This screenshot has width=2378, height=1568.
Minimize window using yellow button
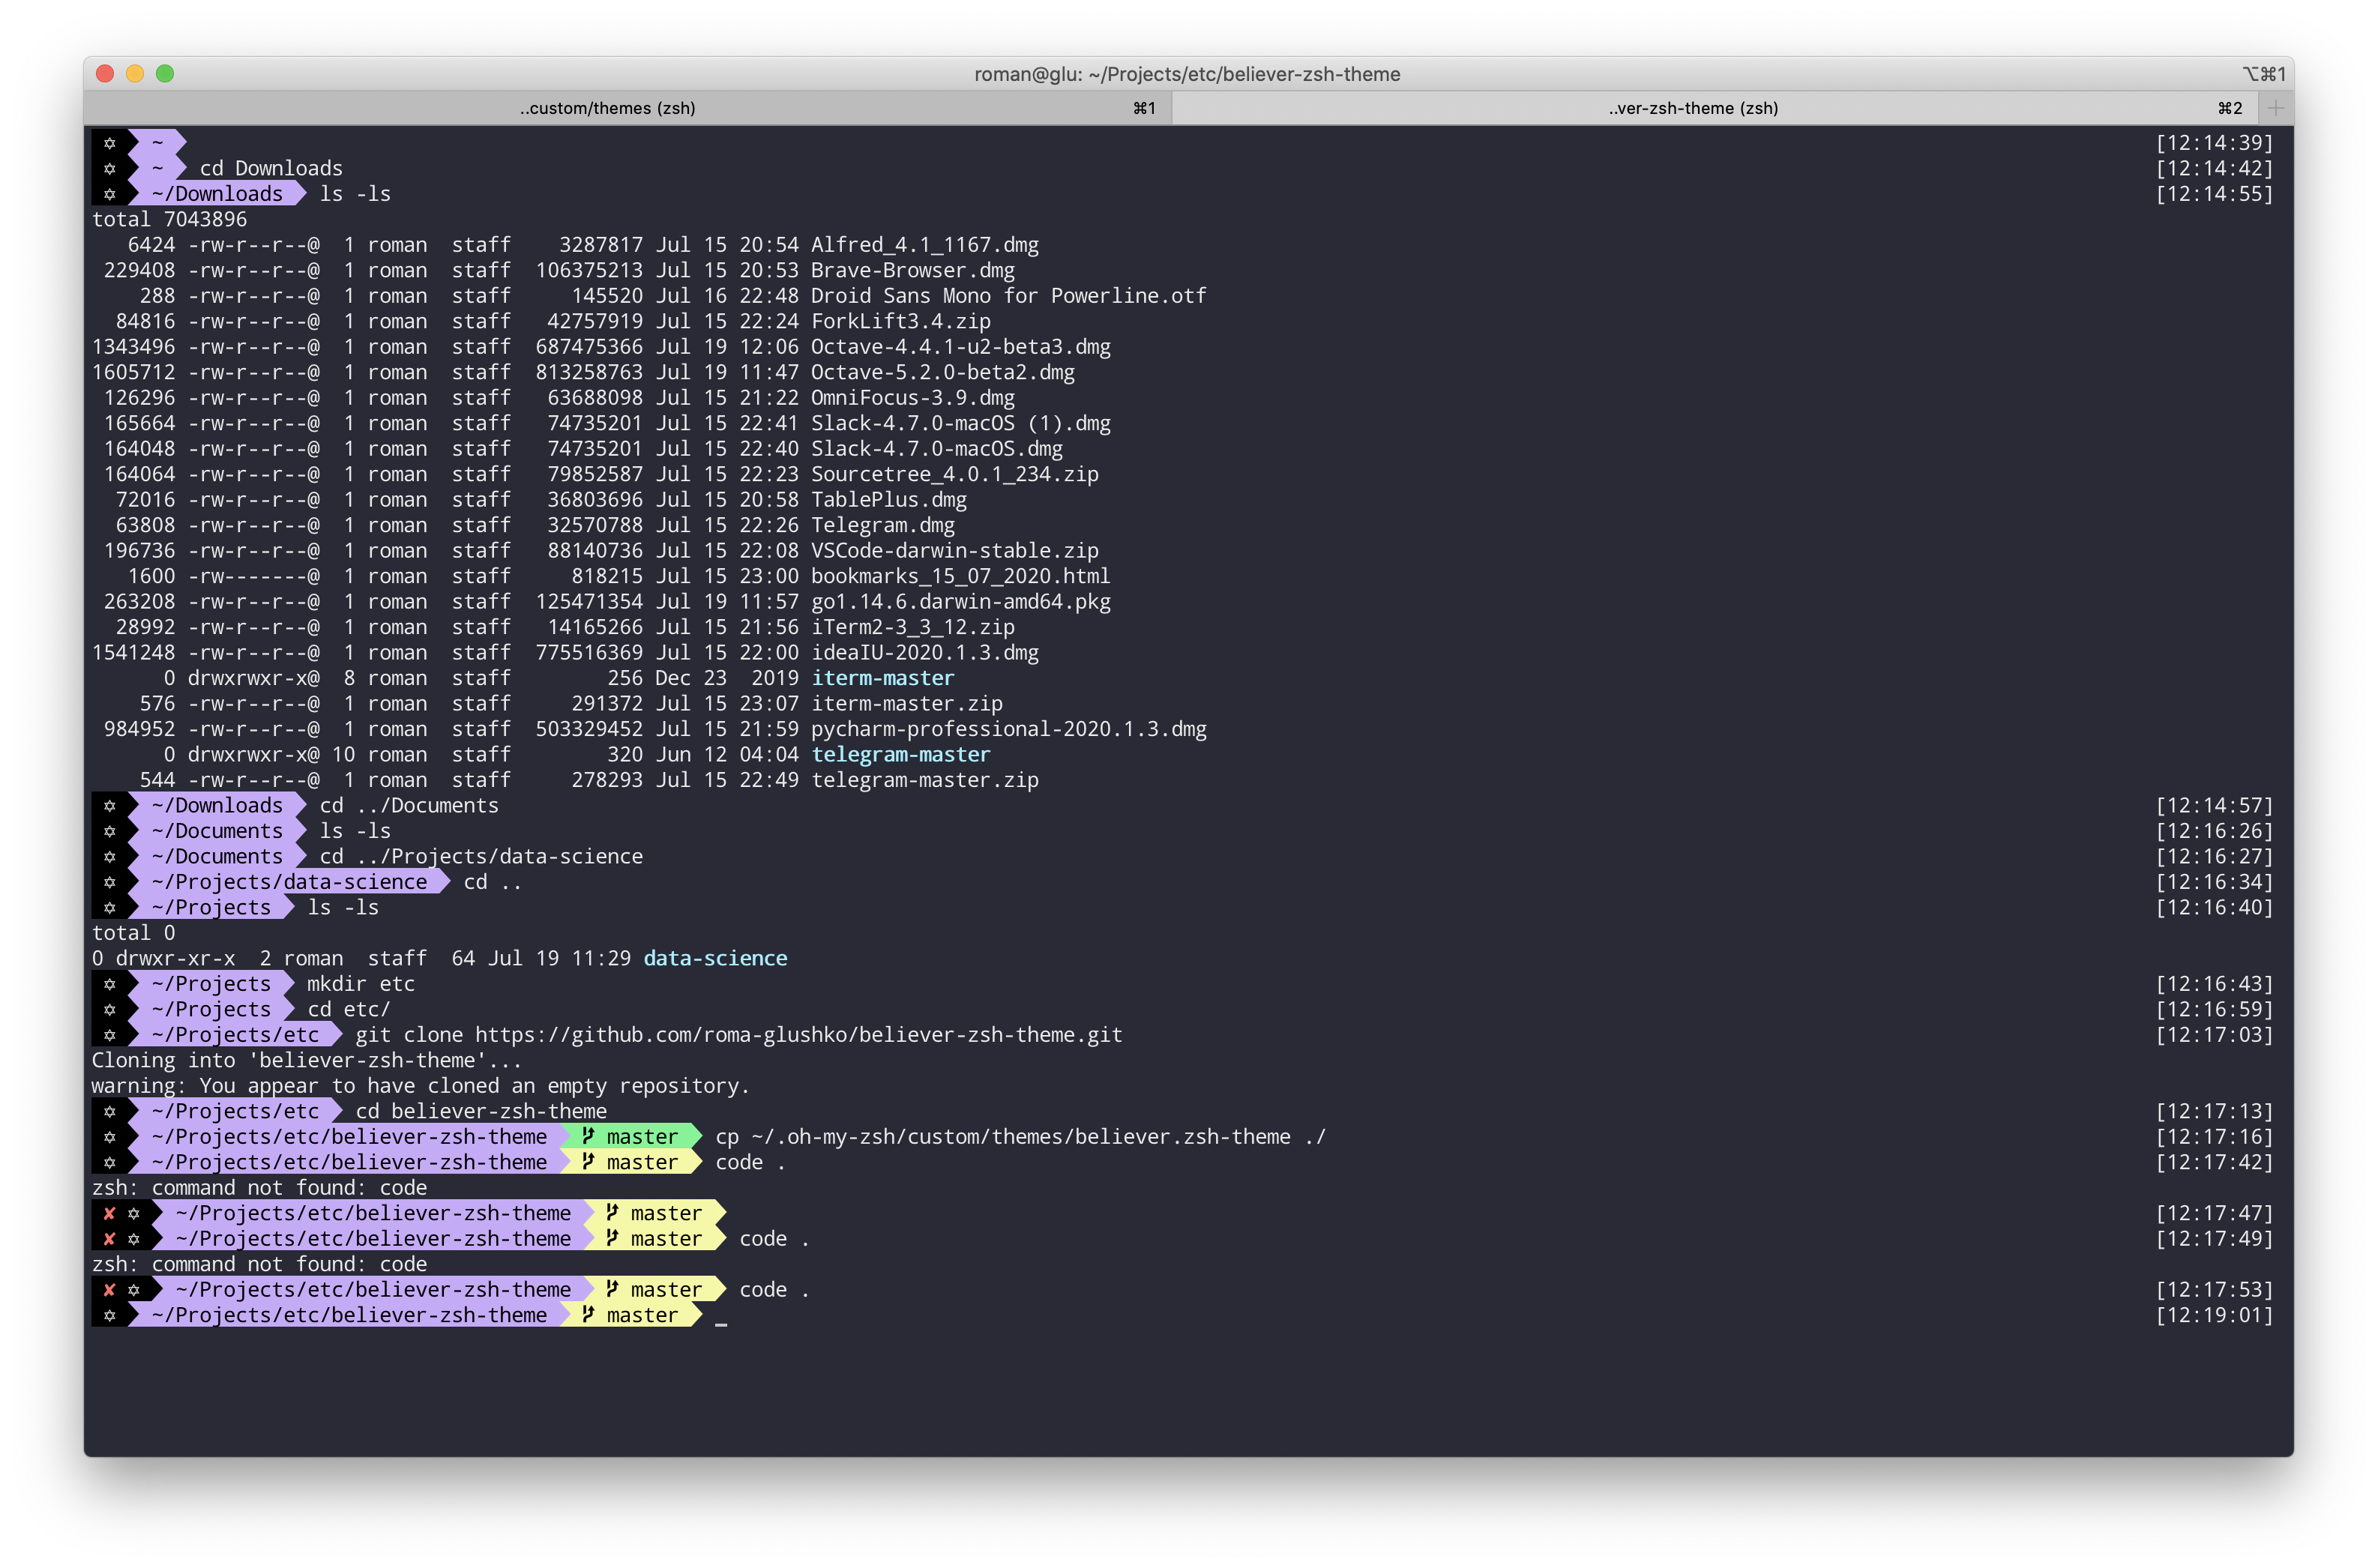[135, 74]
